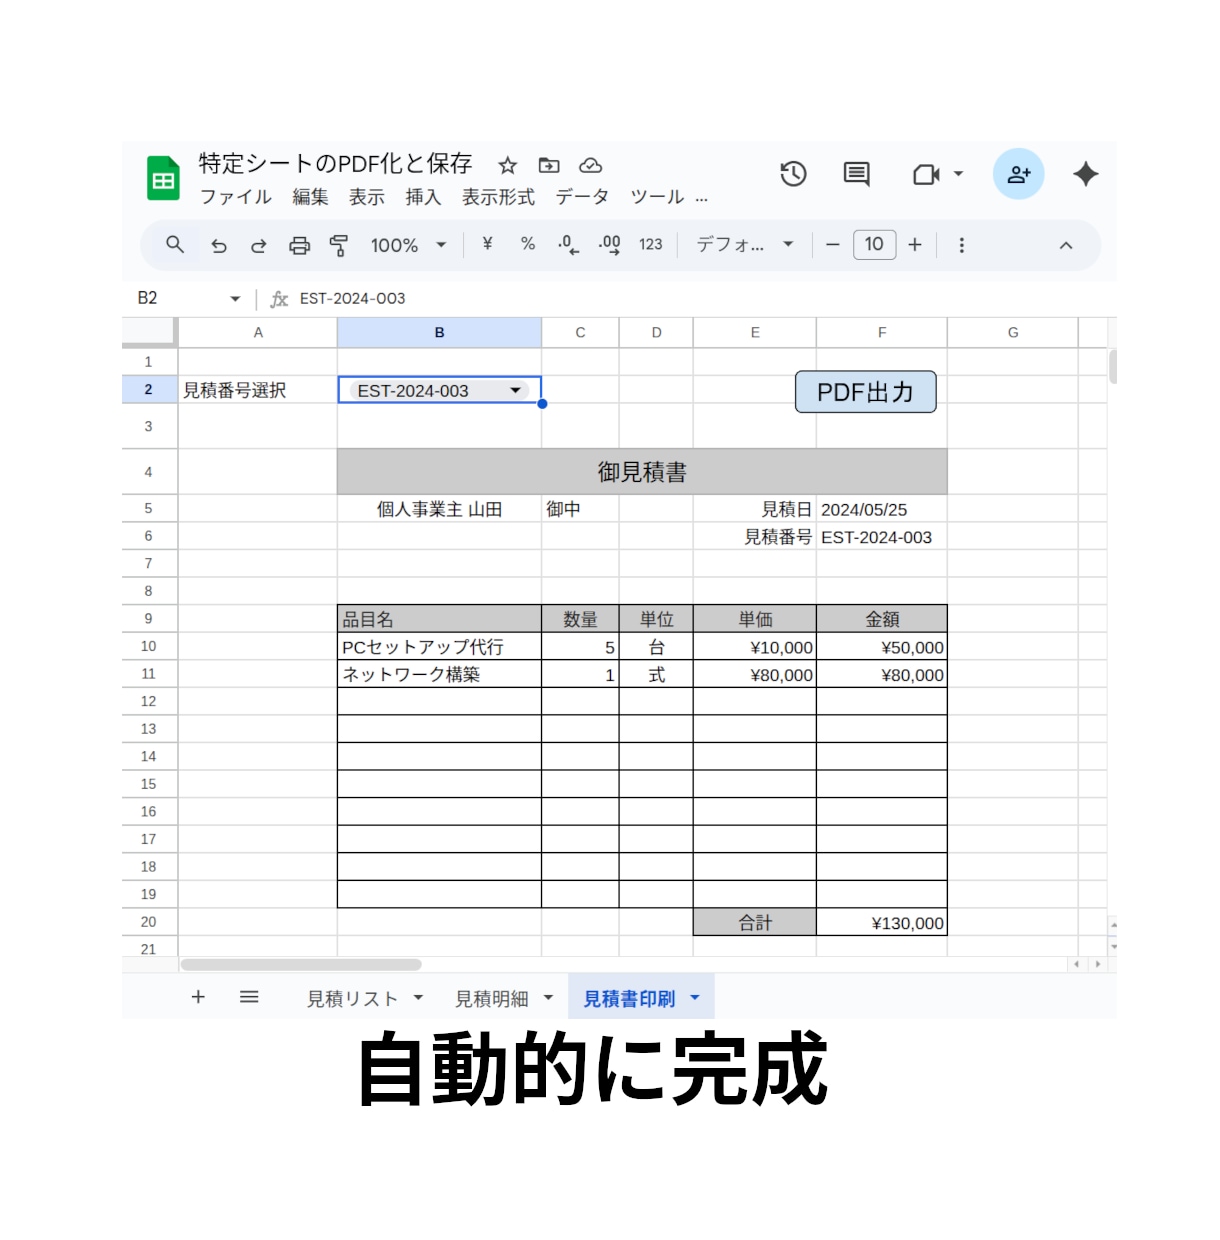Open the ツール menu
Viewport: 1220px width, 1240px height.
click(x=657, y=197)
